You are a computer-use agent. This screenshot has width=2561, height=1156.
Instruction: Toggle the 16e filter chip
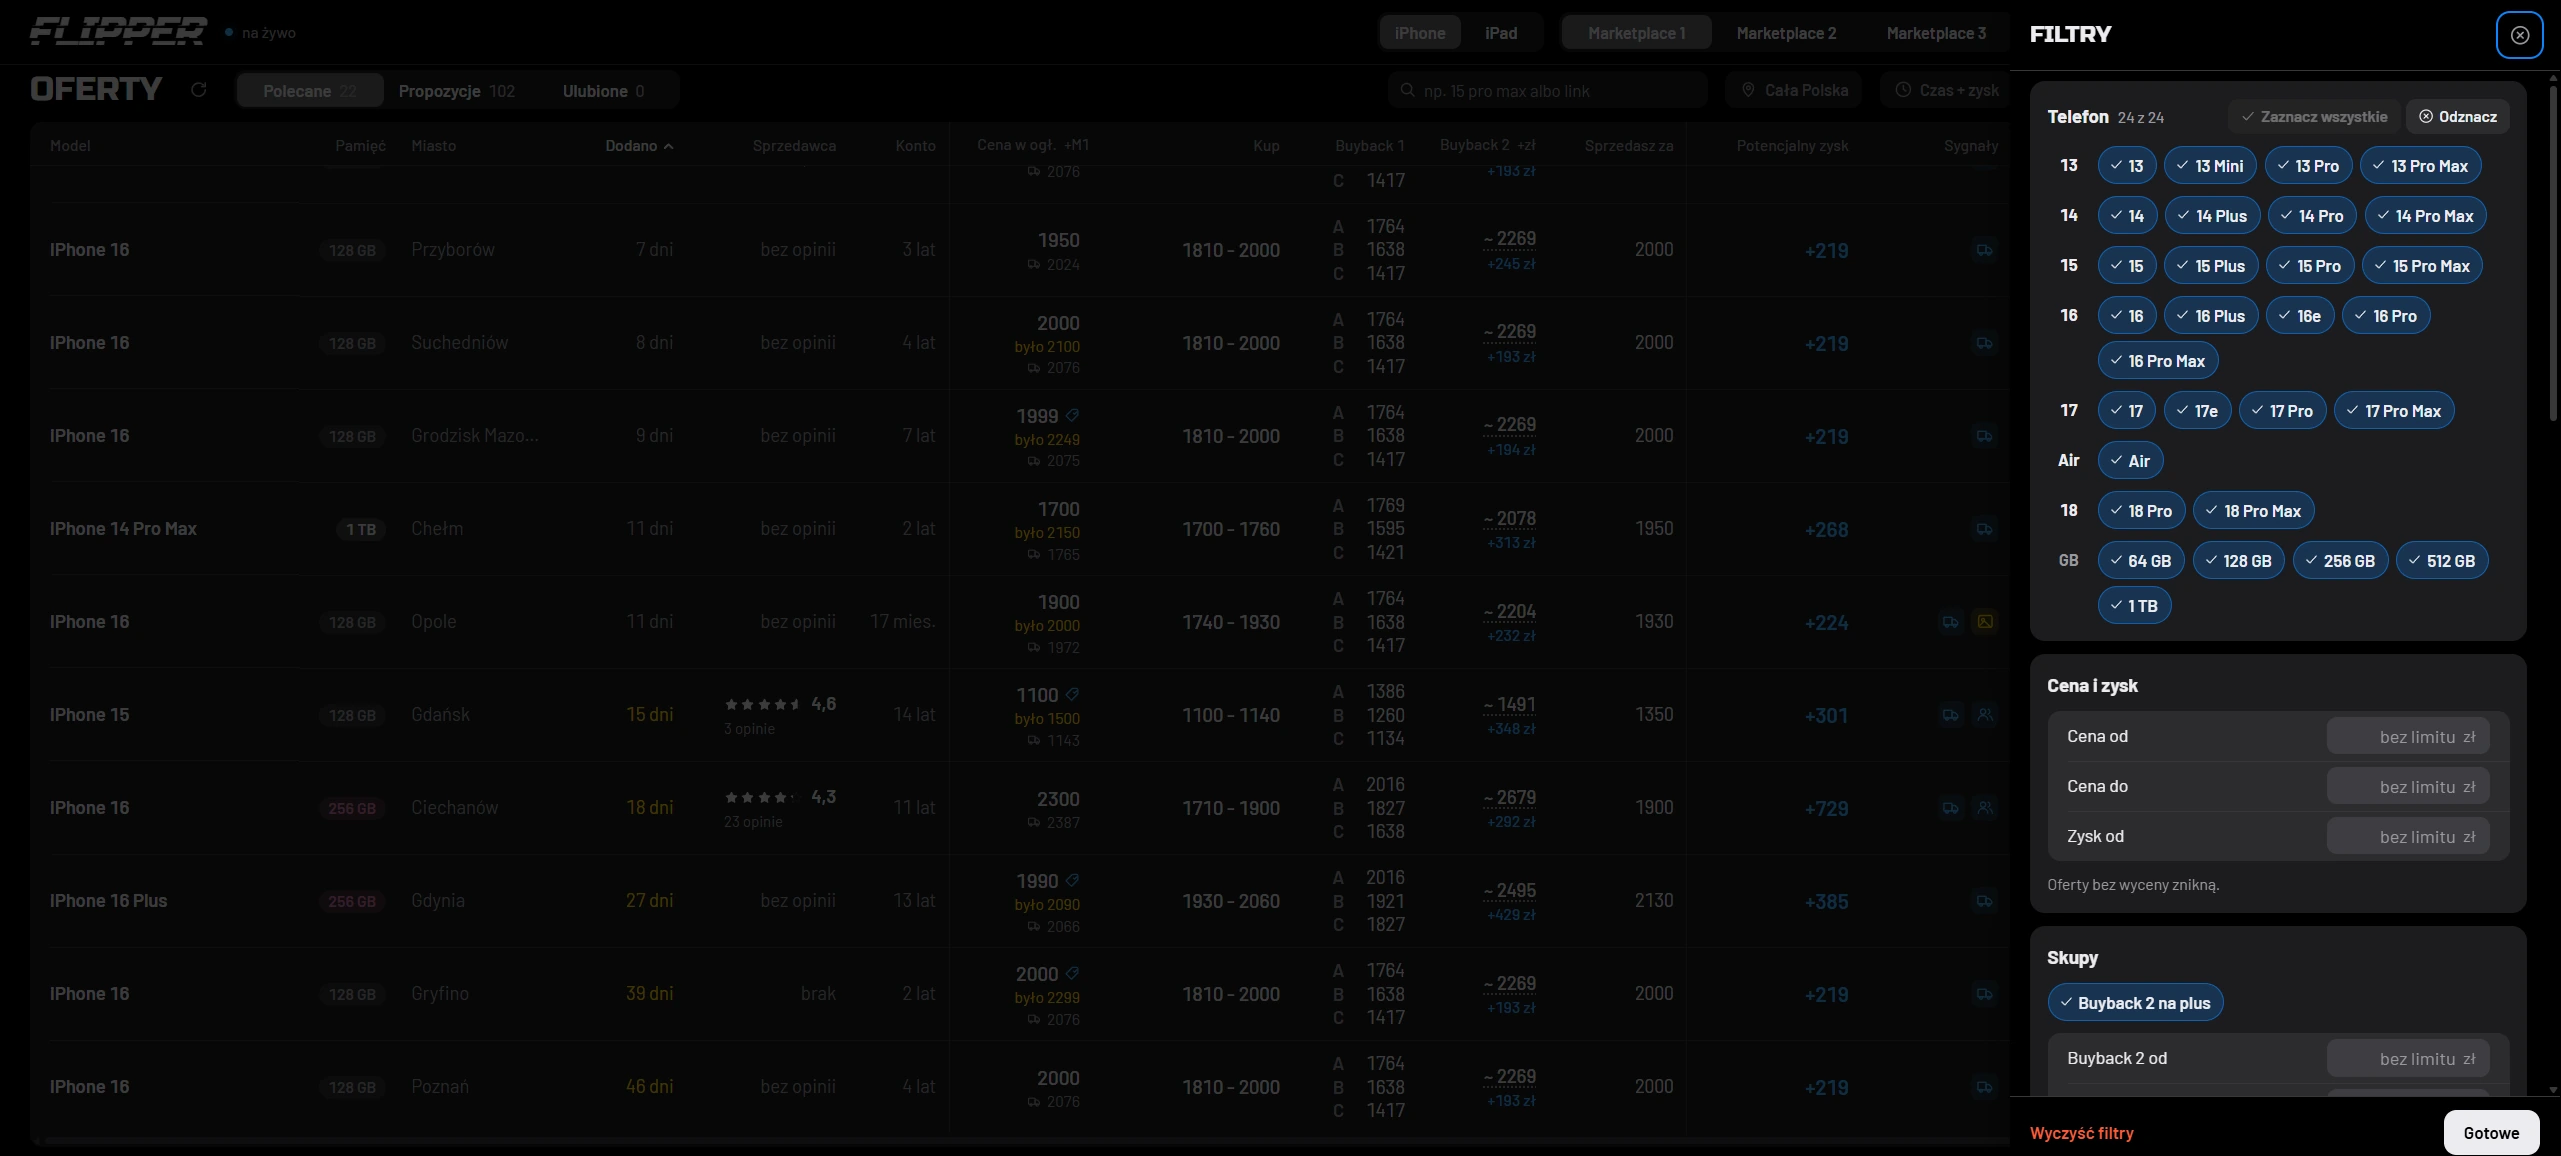coord(2300,316)
